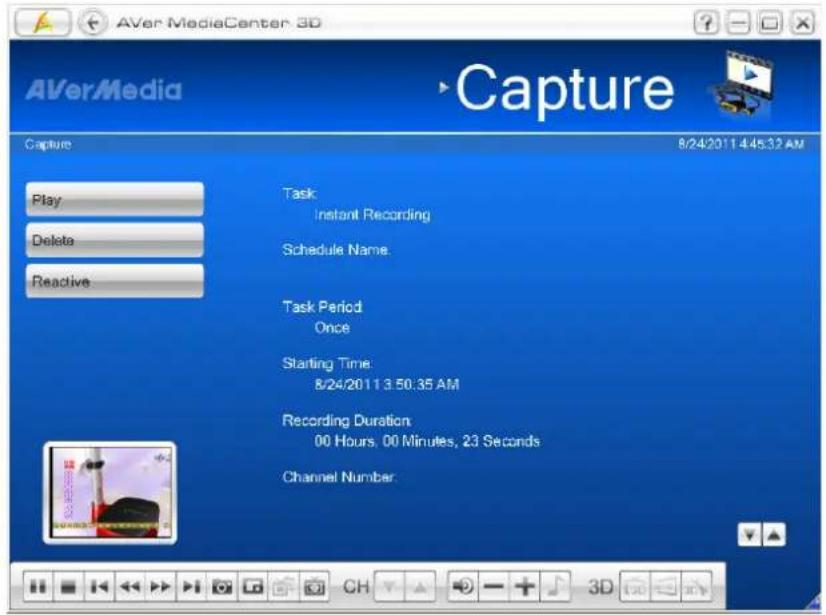This screenshot has width=826, height=615.
Task: Switch channel up with CH up arrow
Action: (x=420, y=586)
